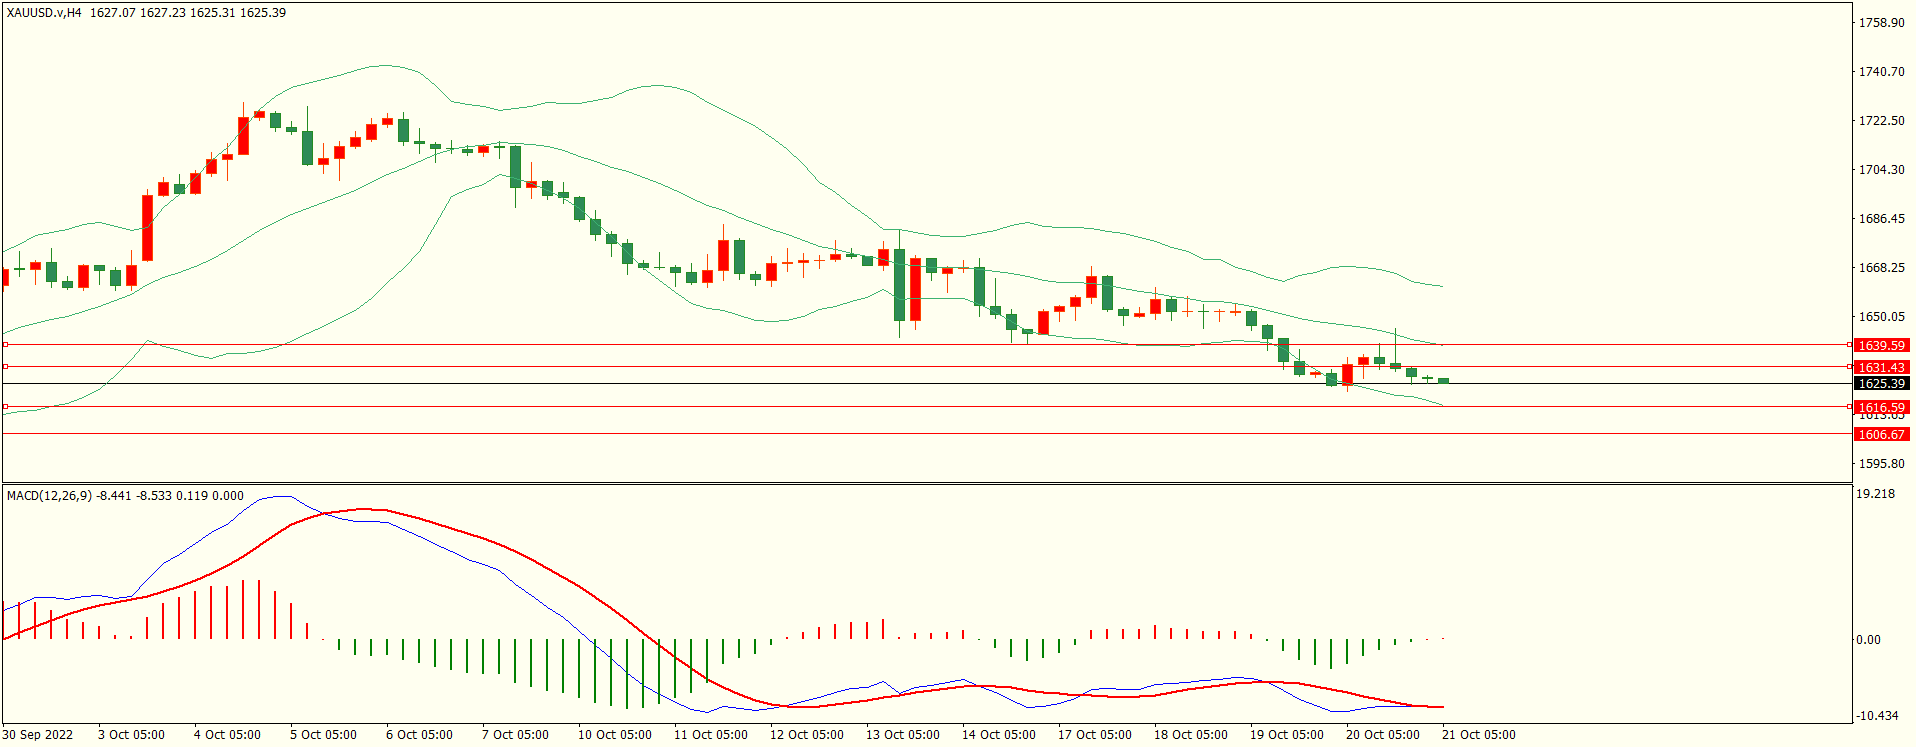1916x747 pixels.
Task: Click the MACD(12,26,9) indicator label
Action: point(49,495)
